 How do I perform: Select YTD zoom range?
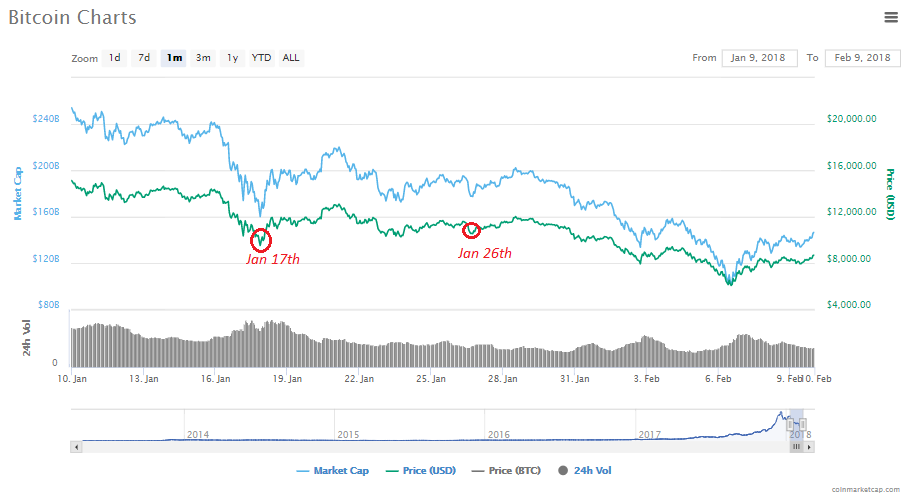261,58
